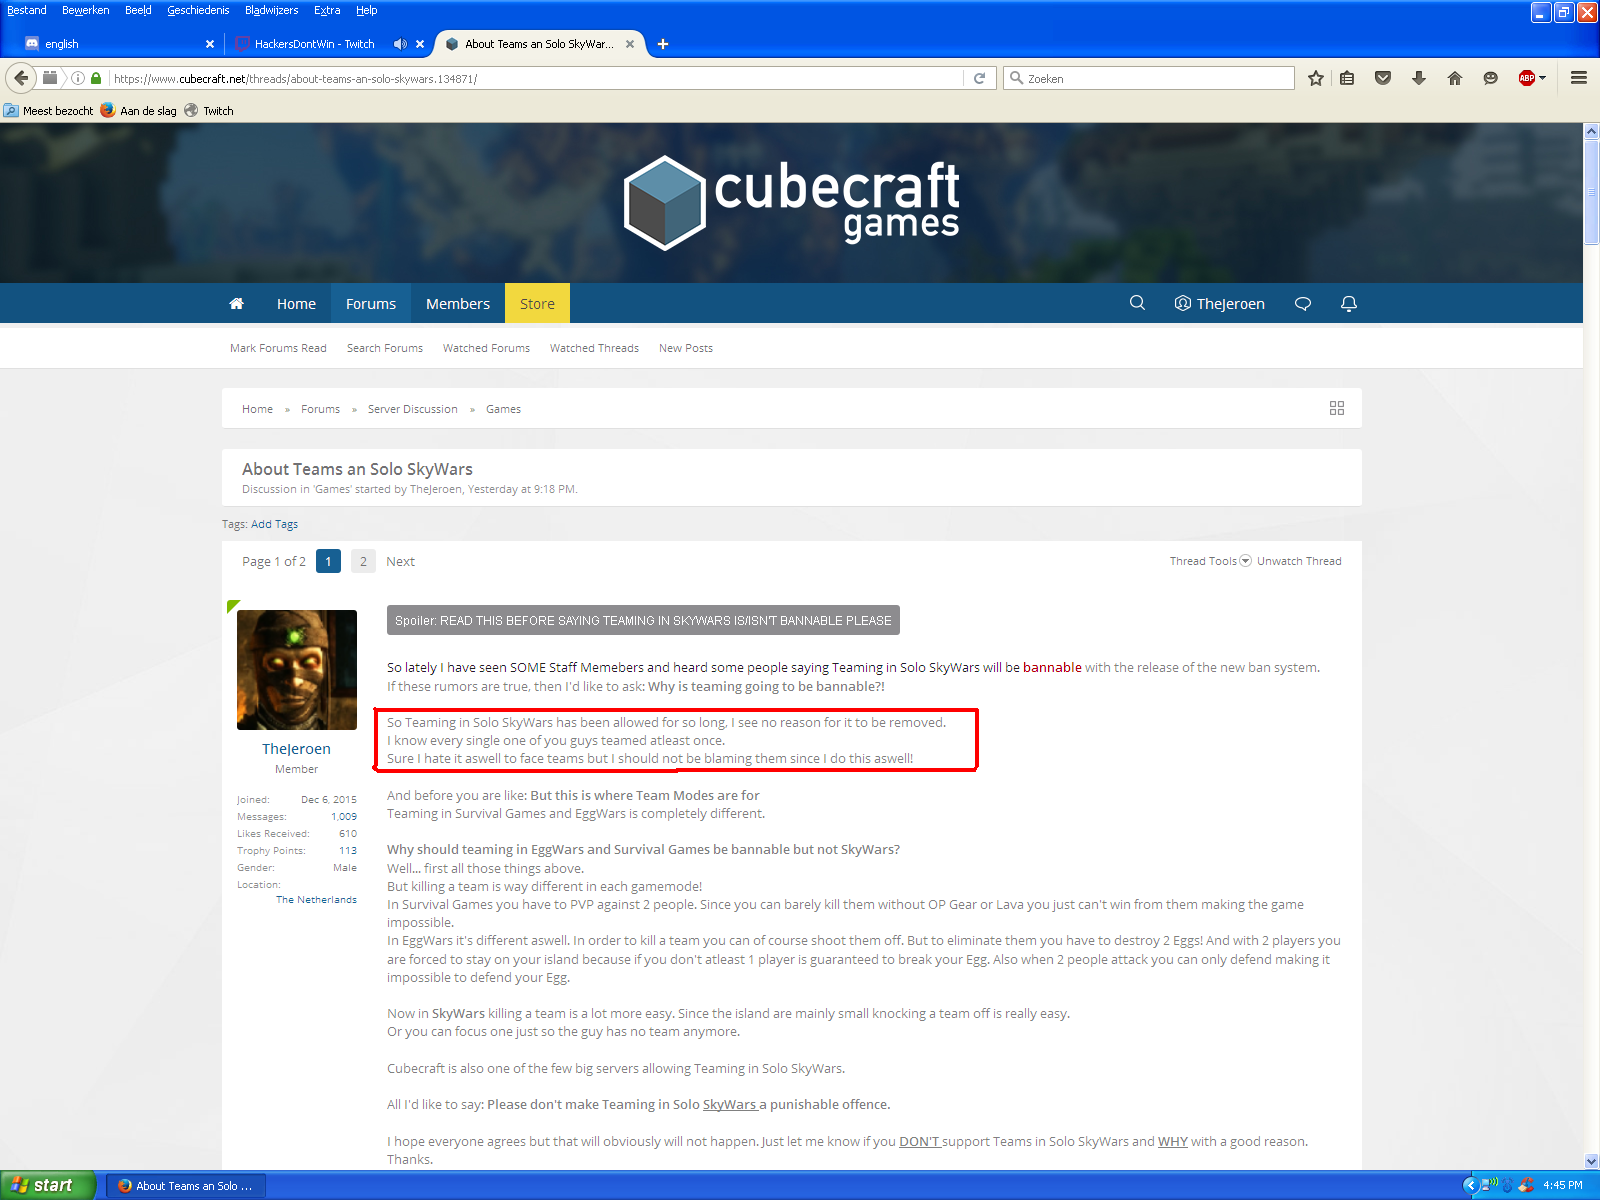This screenshot has width=1600, height=1200.
Task: View the site identity info icon
Action: pos(78,78)
